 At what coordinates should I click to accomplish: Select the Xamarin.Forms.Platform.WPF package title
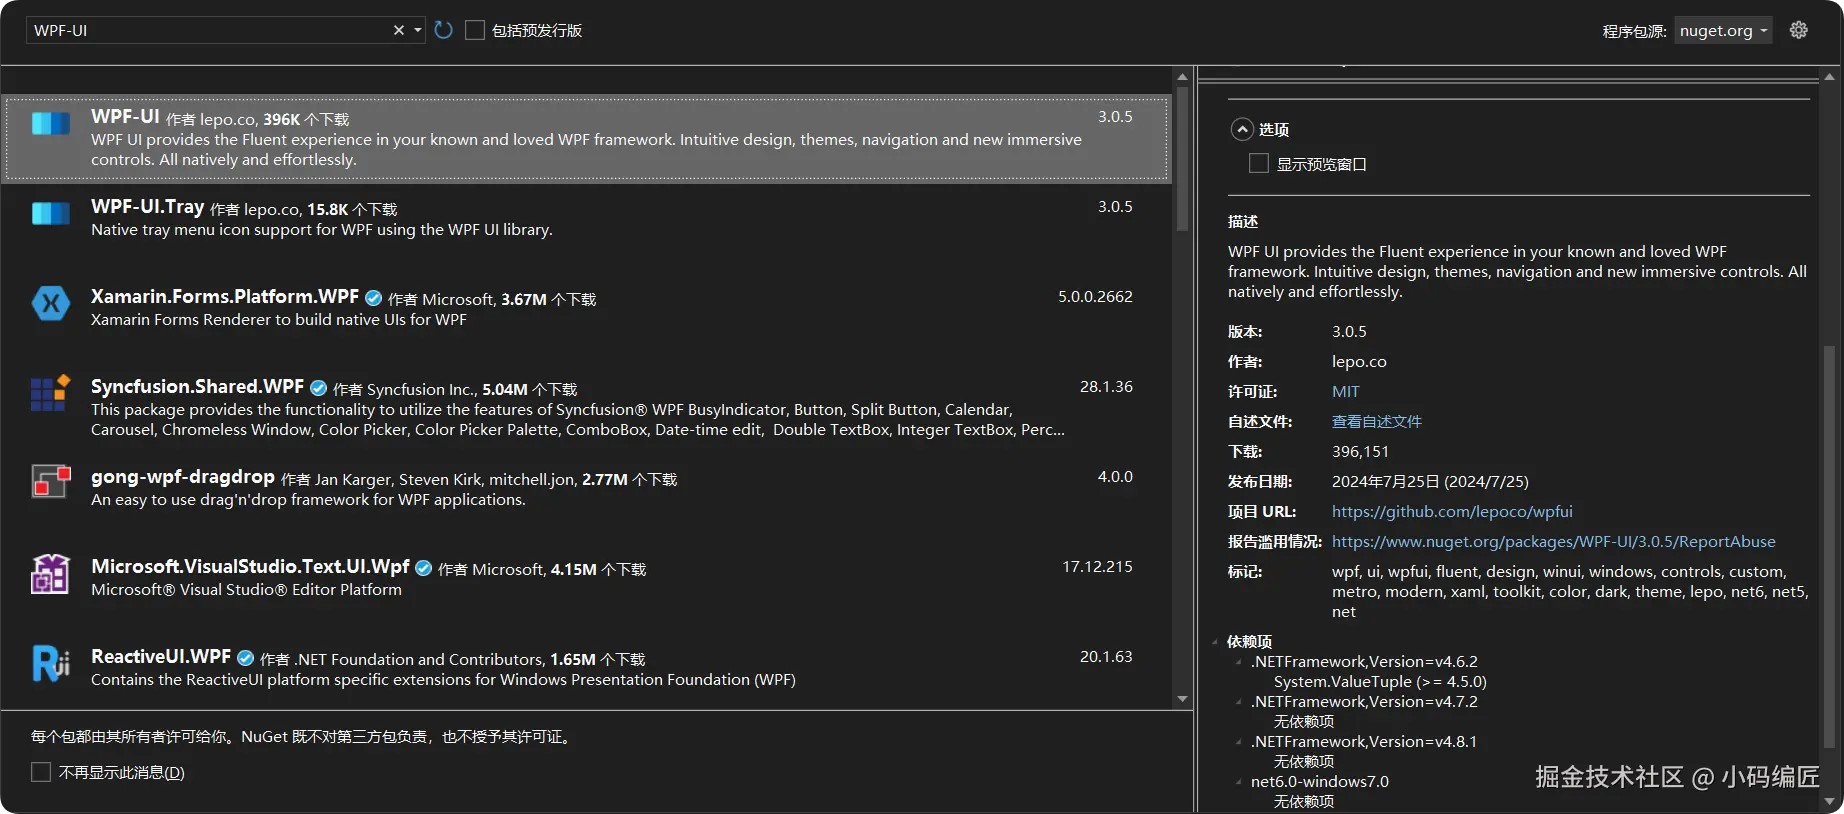(225, 296)
